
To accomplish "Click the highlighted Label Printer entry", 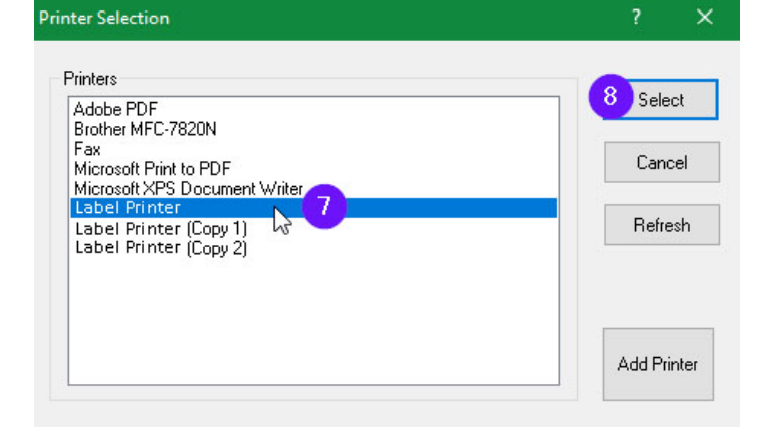I will [x=127, y=208].
